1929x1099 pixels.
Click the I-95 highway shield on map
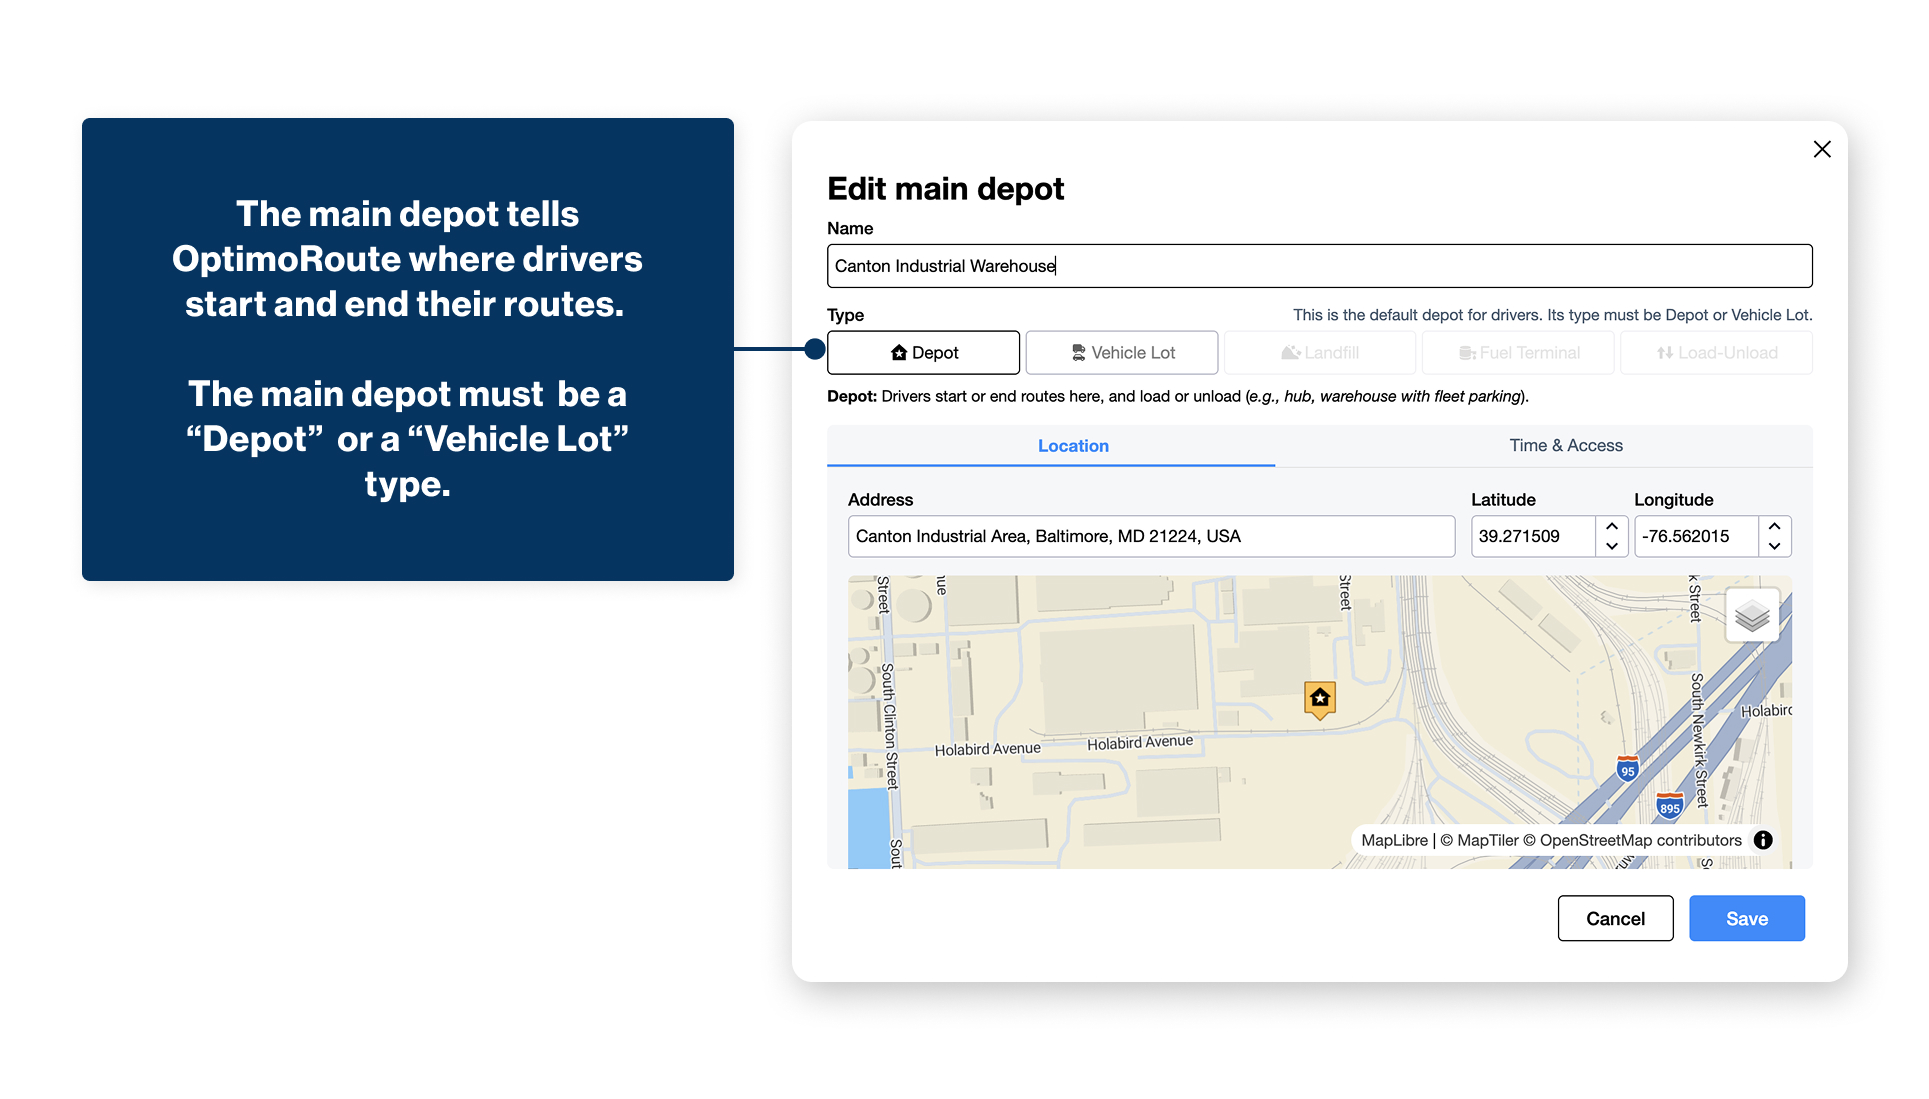1628,768
